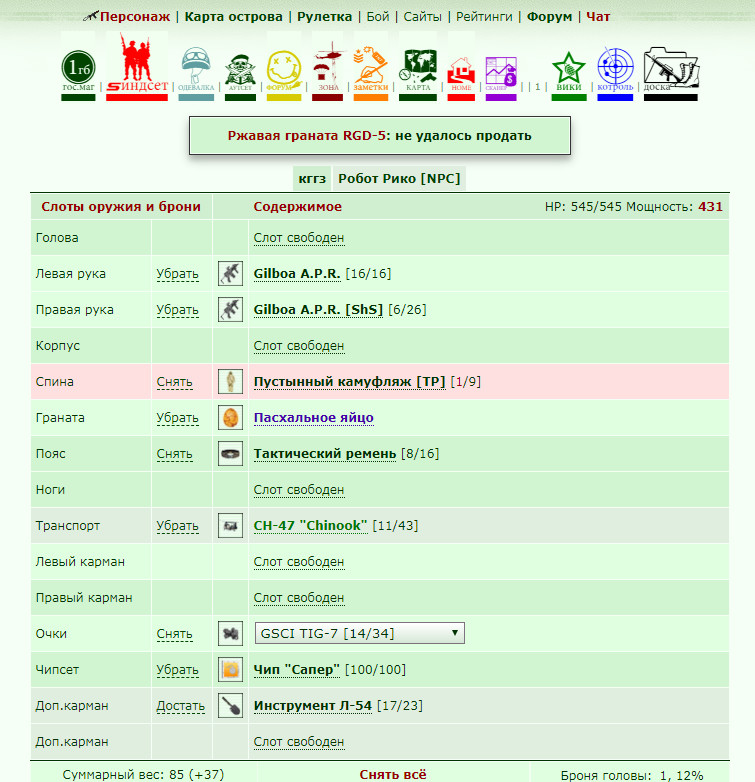The width and height of the screenshot is (755, 782).
Task: Click the Мощность value 431
Action: point(711,206)
